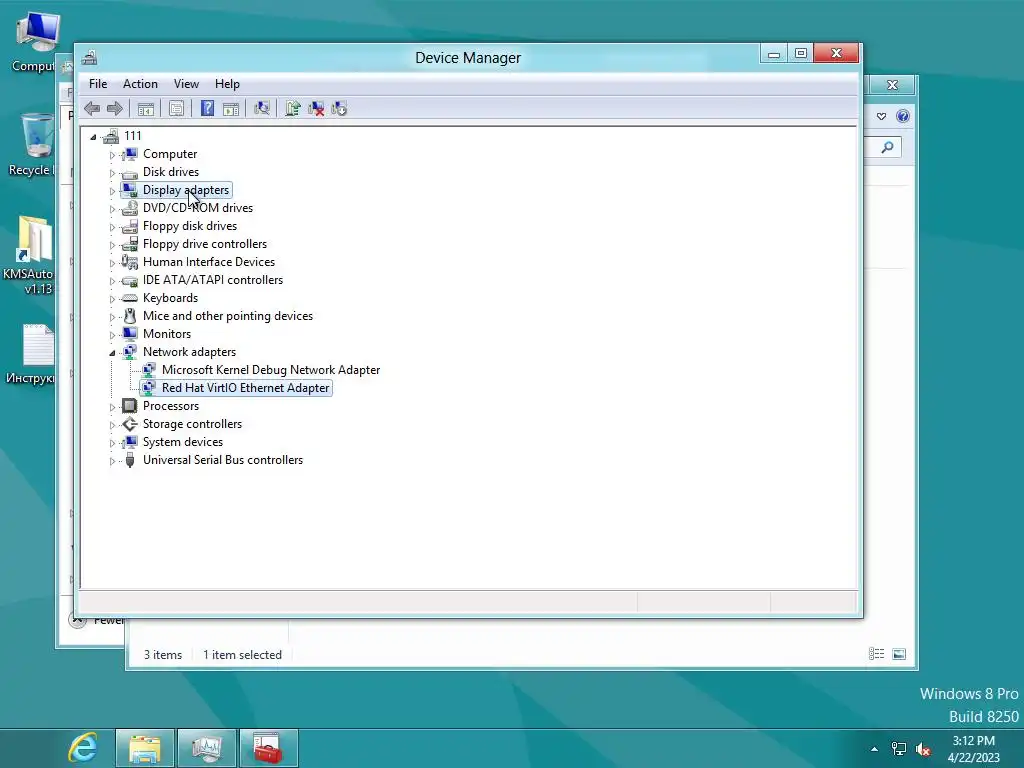1024x768 pixels.
Task: Click the Processors chip icon
Action: click(130, 406)
